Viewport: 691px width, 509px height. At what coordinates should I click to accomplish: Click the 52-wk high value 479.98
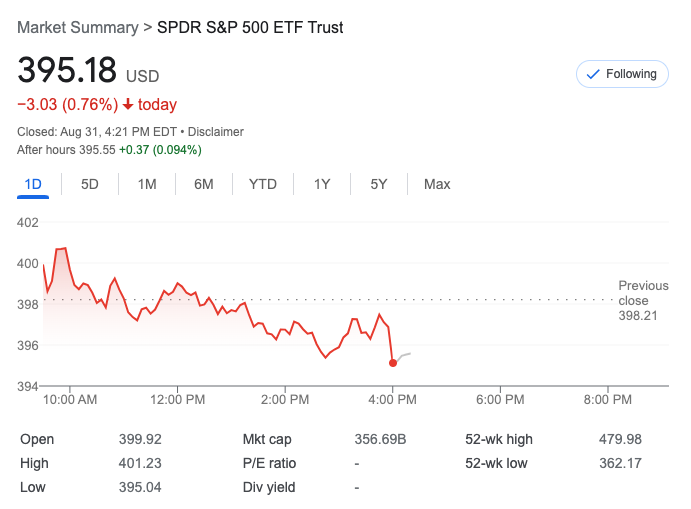(x=620, y=439)
